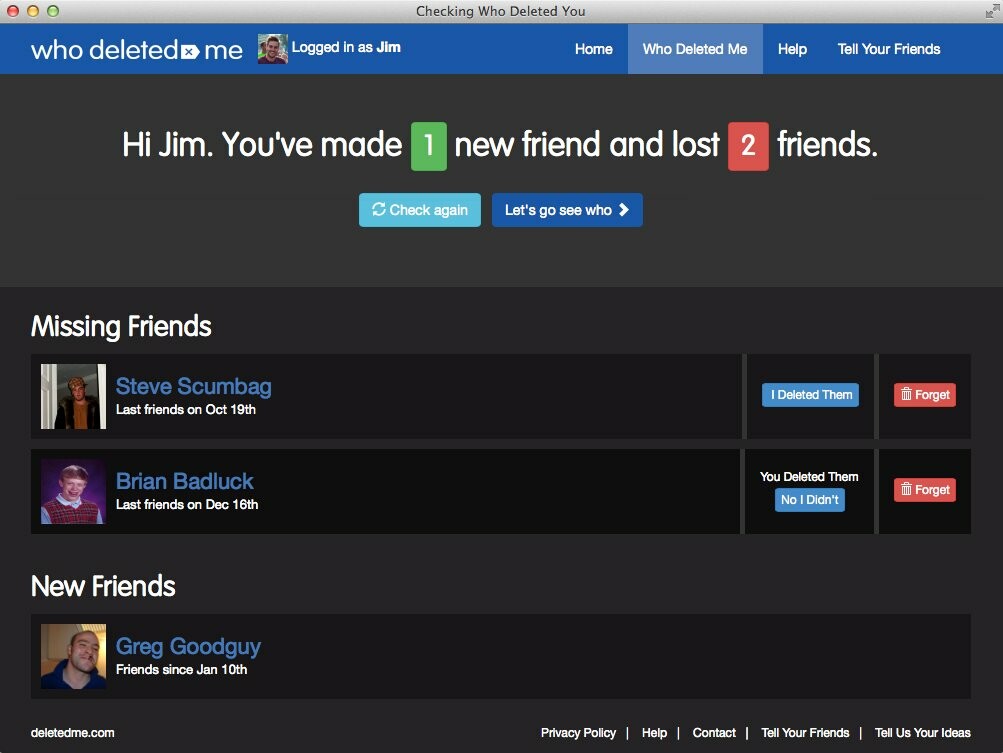Click Jim's profile avatar in header
Screen dimensions: 1003x753
coord(272,49)
